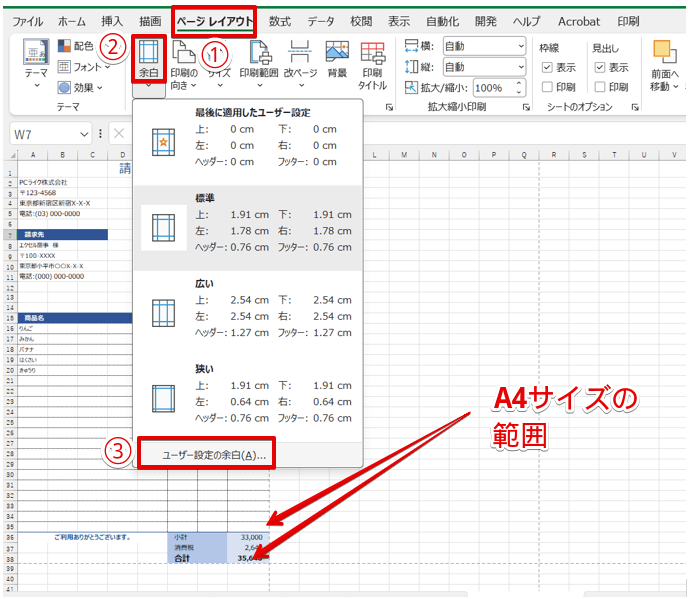
Task: Open 前面へ移動 bring forward
Action: [x=664, y=64]
